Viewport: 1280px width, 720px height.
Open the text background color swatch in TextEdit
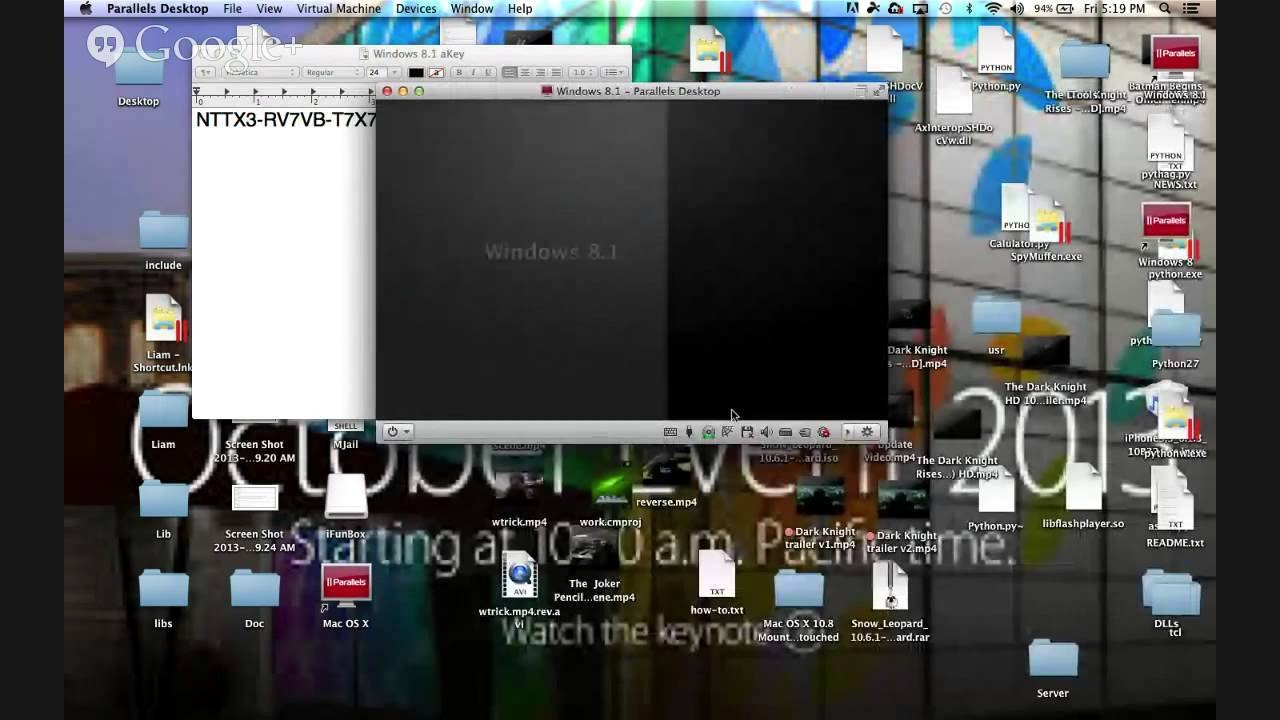pyautogui.click(x=436, y=72)
